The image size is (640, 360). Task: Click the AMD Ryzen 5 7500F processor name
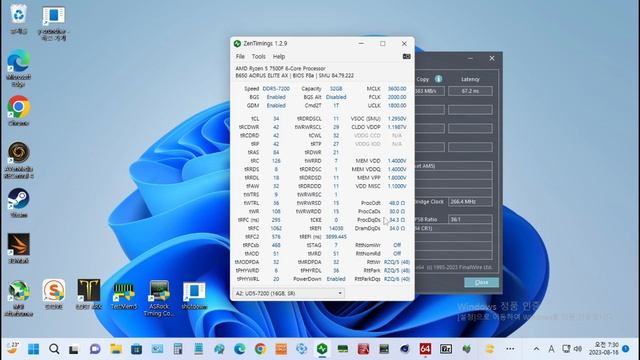point(280,69)
